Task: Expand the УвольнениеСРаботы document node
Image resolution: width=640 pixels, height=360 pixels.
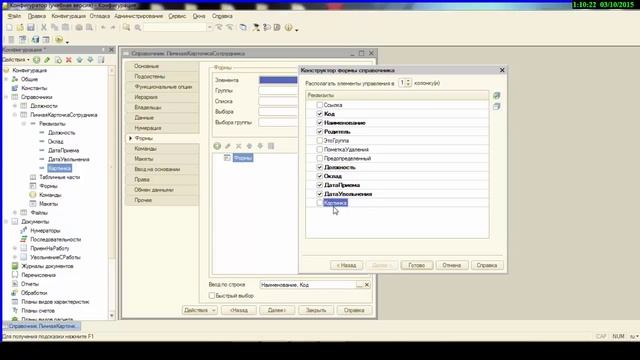Action: 15,257
